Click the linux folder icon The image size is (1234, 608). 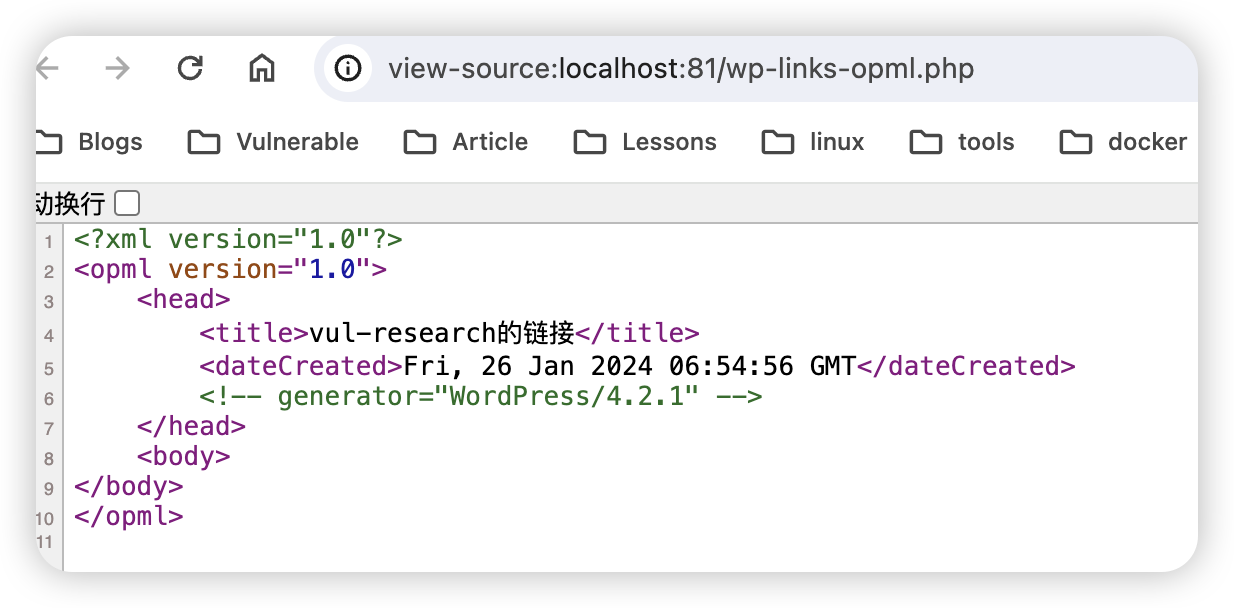coord(778,142)
